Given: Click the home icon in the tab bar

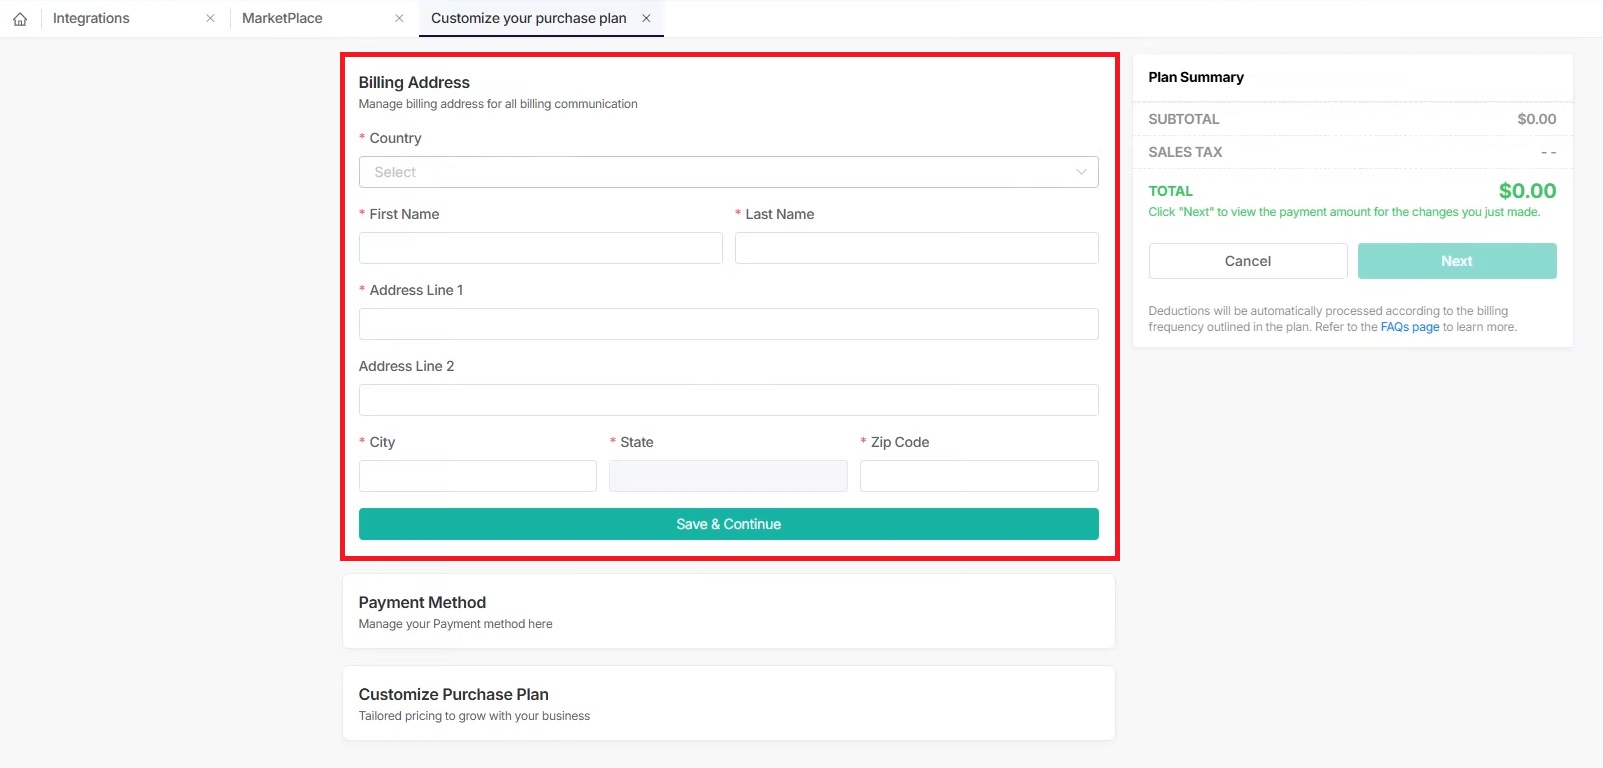Looking at the screenshot, I should click(20, 19).
